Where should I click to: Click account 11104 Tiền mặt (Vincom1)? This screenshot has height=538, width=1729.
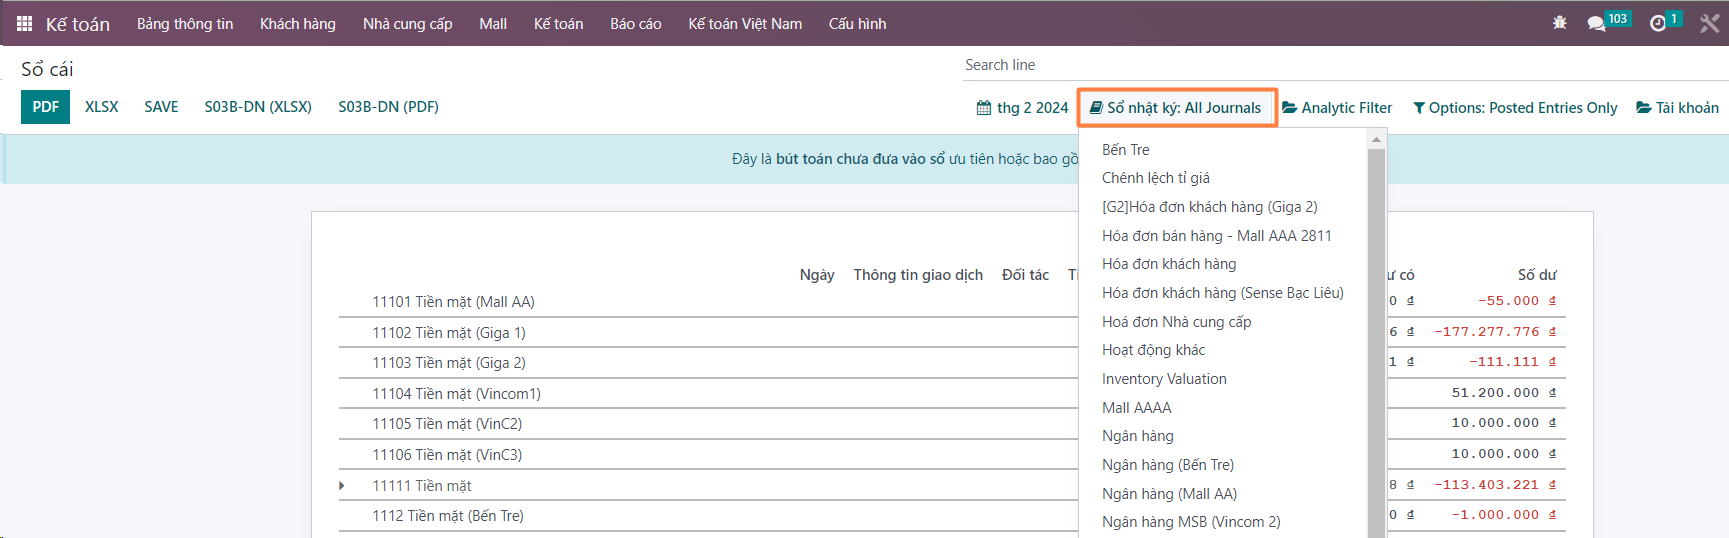click(456, 394)
